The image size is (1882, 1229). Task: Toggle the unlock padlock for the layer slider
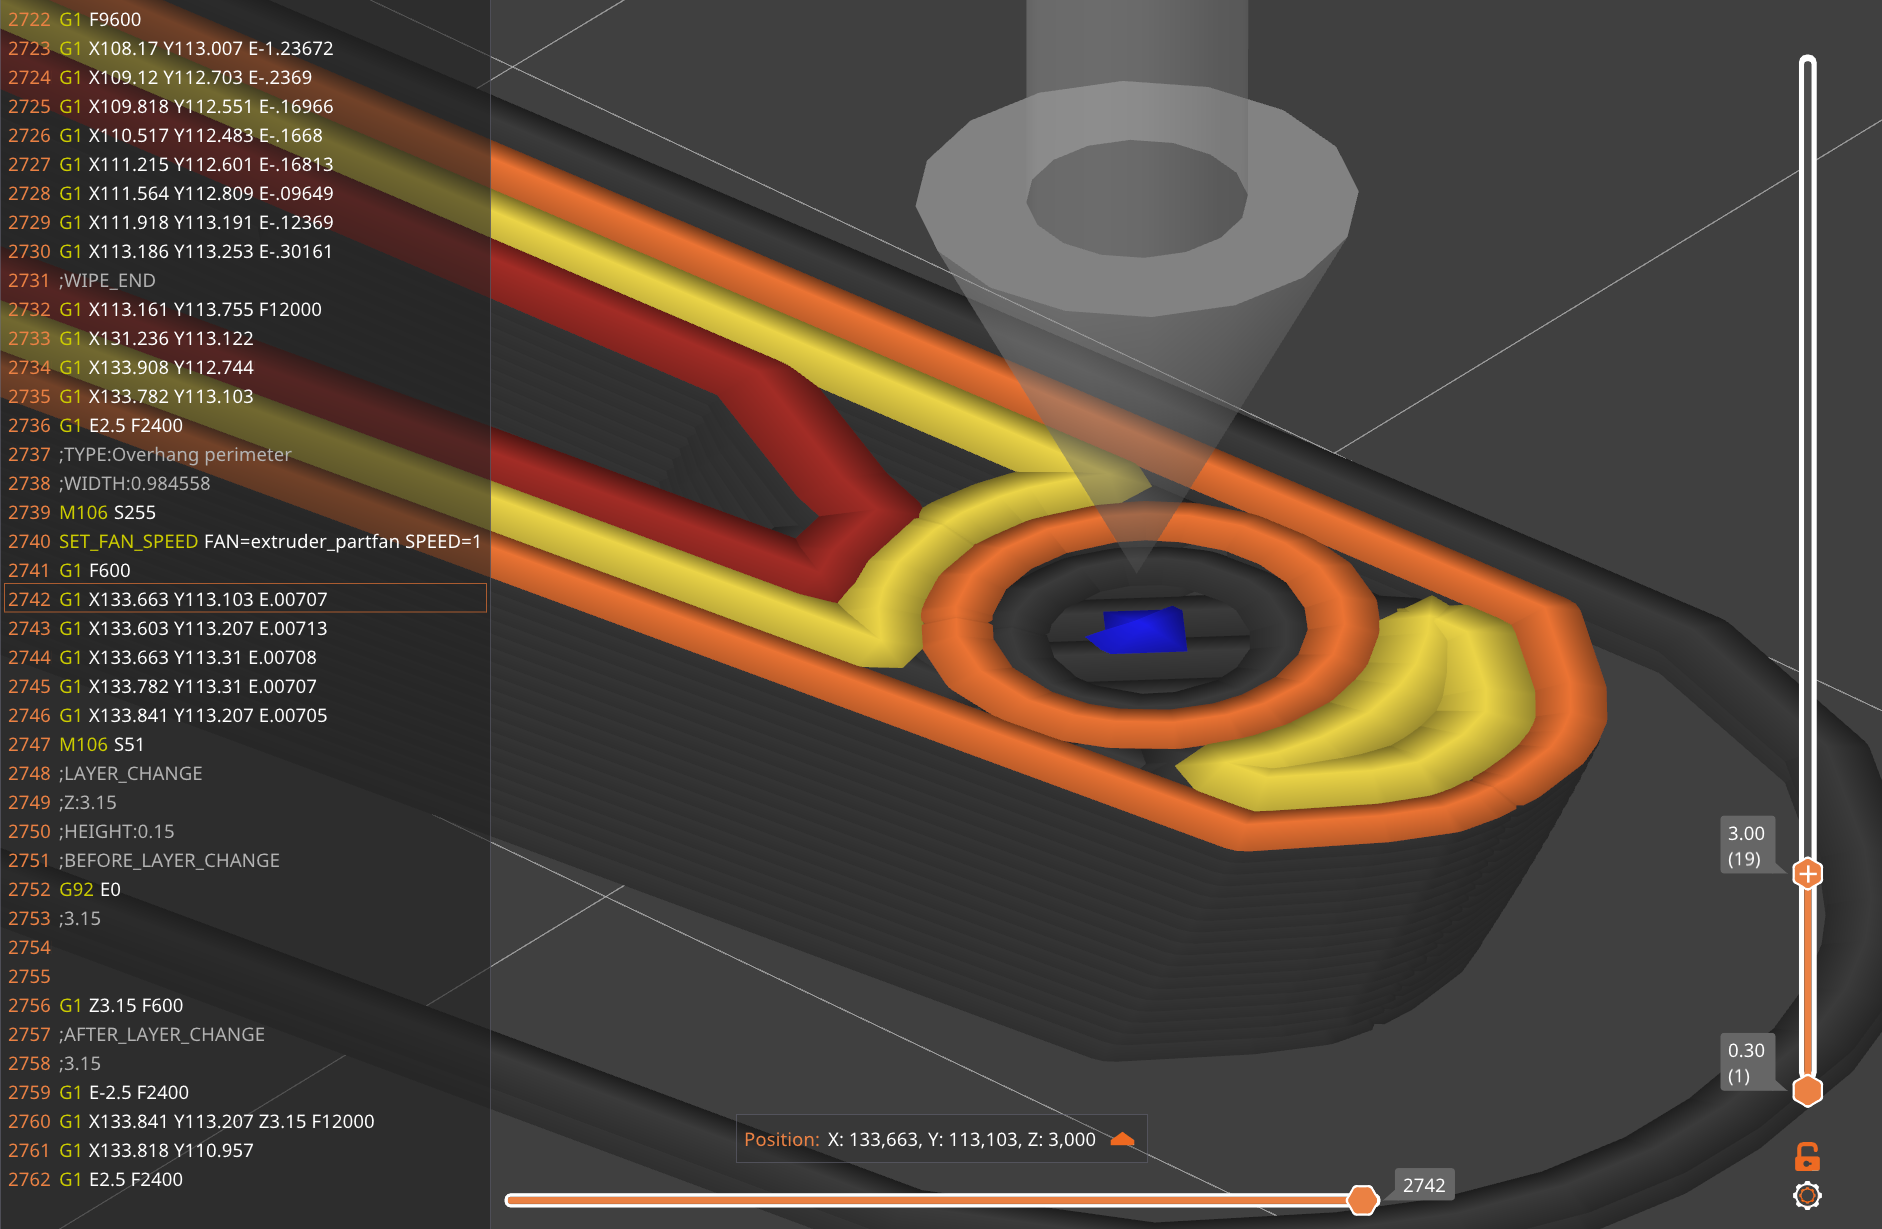[x=1808, y=1155]
